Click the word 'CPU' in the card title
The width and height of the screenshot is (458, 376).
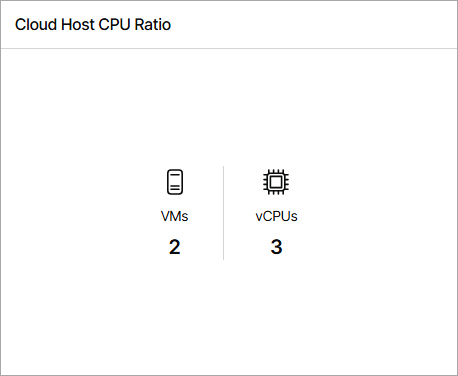click(x=114, y=25)
